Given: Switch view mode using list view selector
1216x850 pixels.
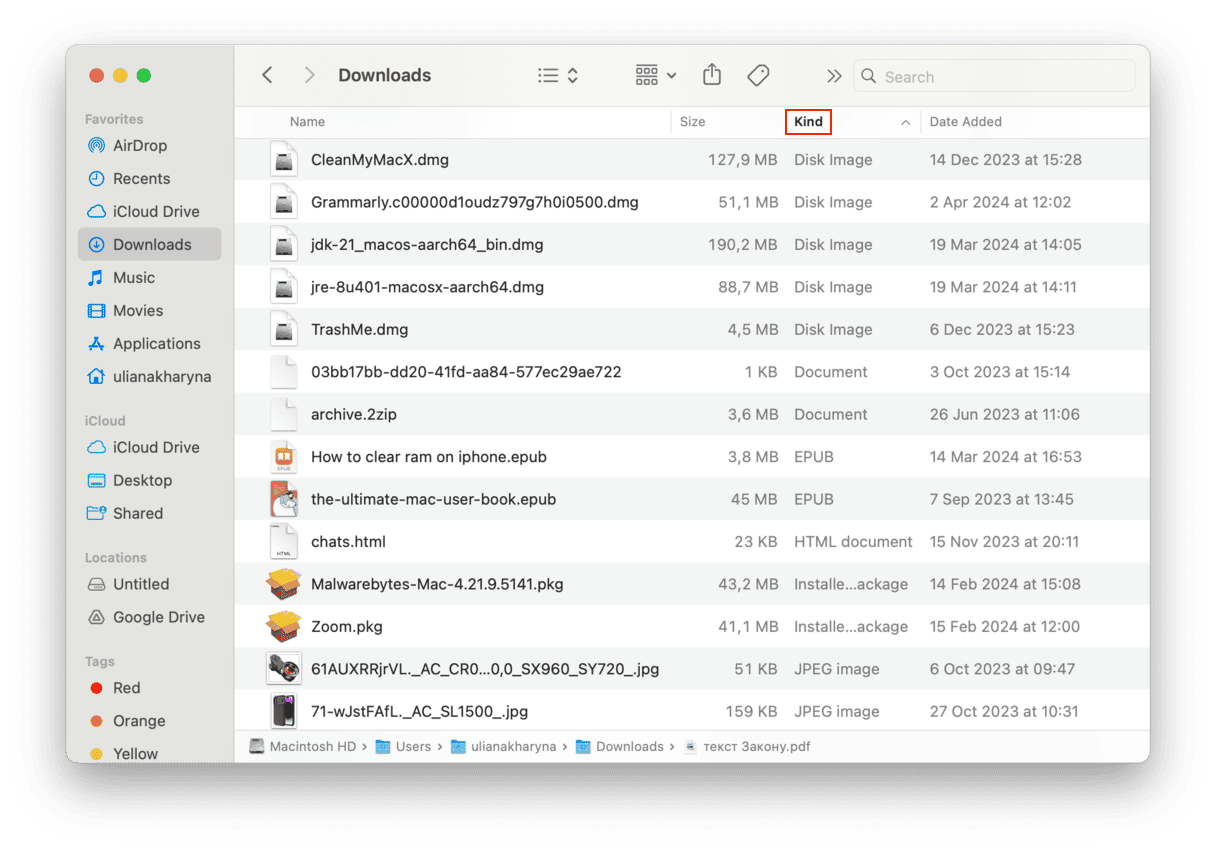Looking at the screenshot, I should point(557,75).
